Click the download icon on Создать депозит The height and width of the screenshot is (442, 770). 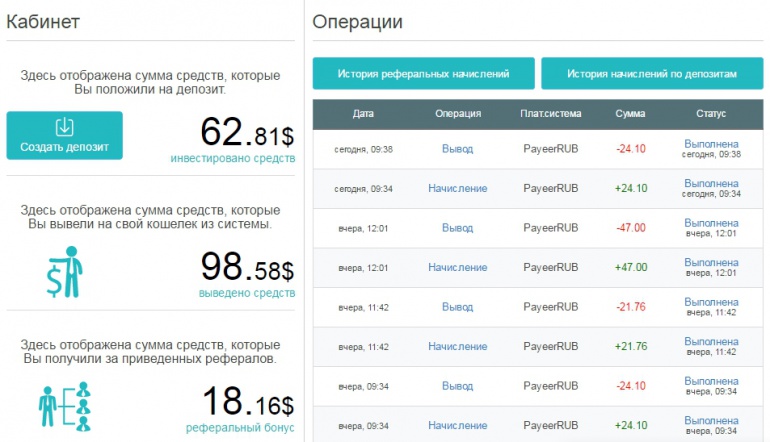(64, 127)
